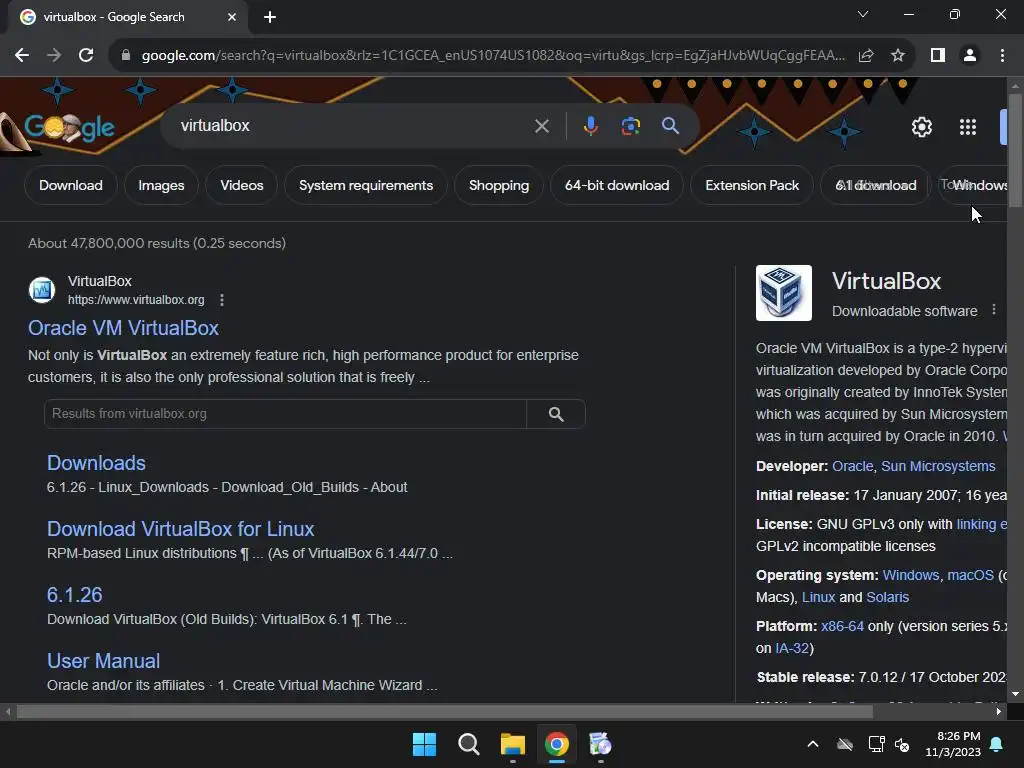
Task: Open Download VirtualBox for Linux link
Action: [x=180, y=529]
